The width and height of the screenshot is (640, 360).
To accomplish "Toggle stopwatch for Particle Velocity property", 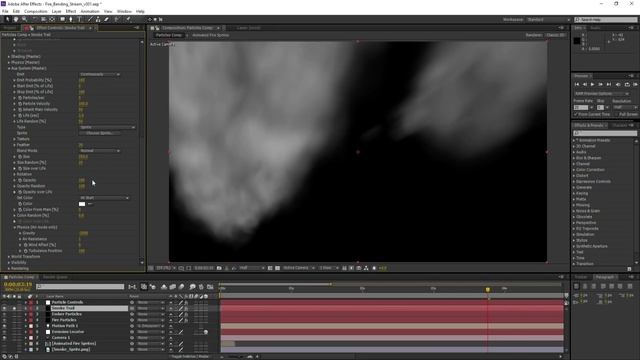I will tap(20, 104).
